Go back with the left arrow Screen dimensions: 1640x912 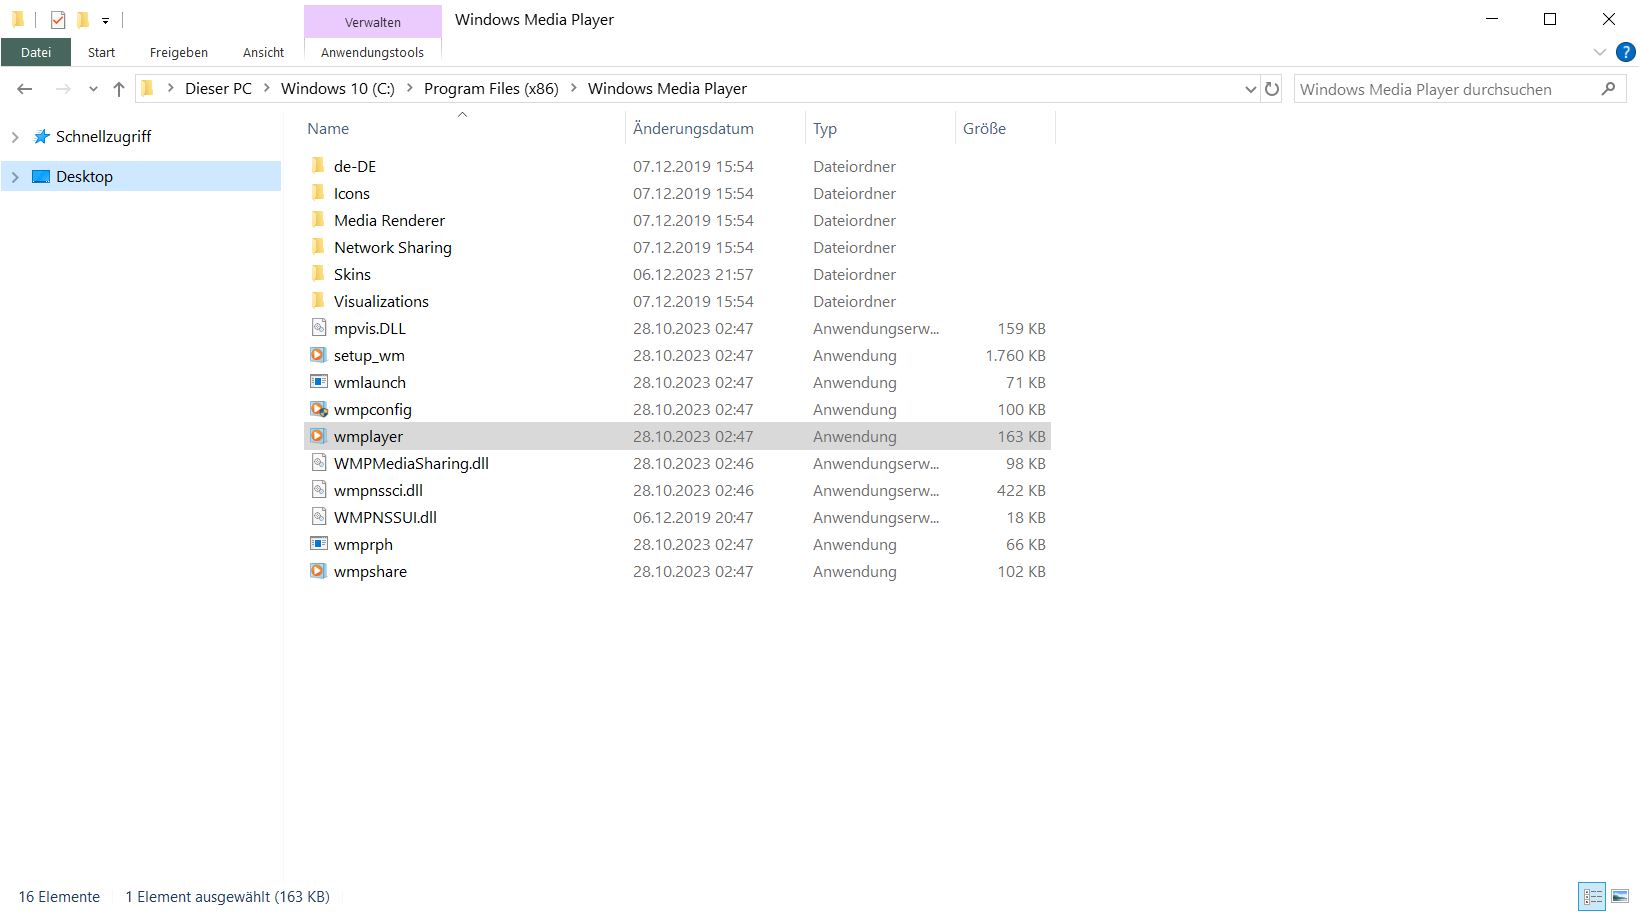(x=25, y=89)
